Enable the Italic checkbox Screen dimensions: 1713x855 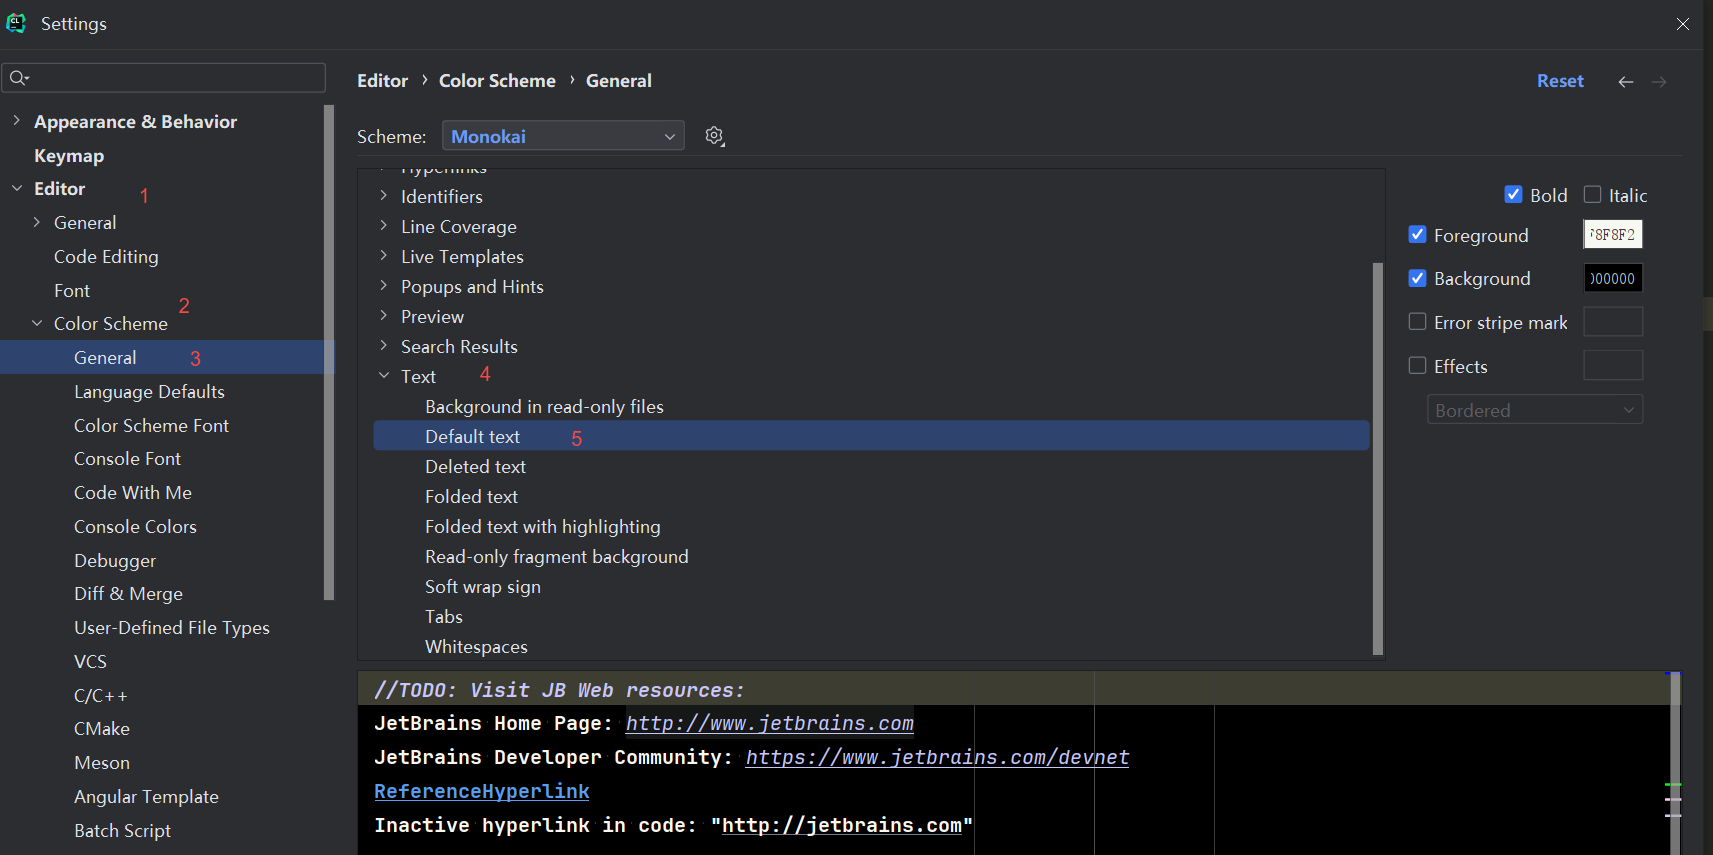pos(1592,195)
